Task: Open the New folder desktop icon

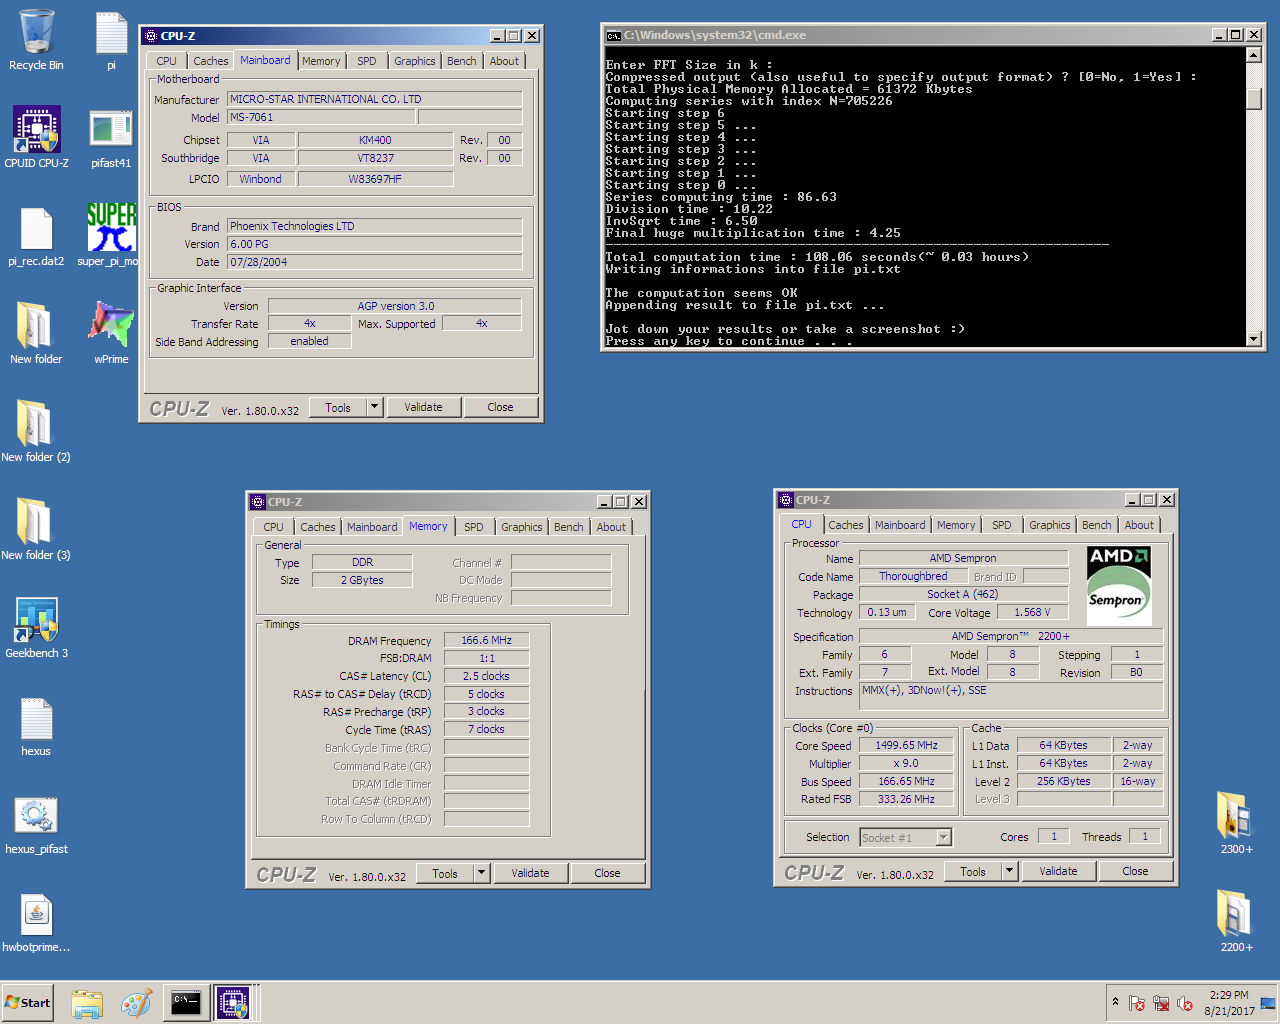Action: [x=36, y=334]
